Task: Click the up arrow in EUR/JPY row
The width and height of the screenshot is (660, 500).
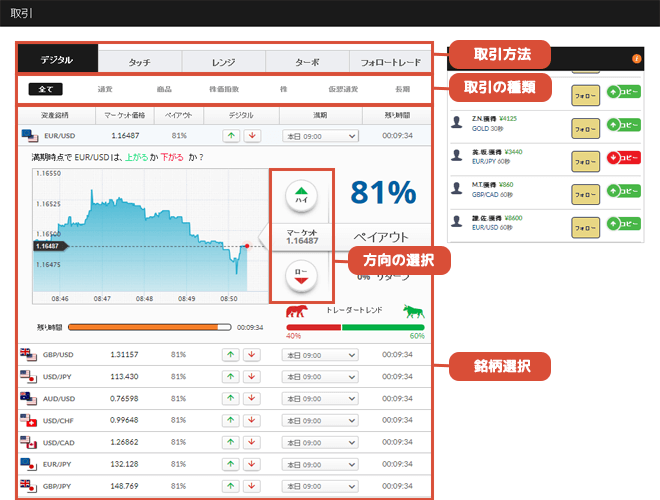Action: point(231,464)
